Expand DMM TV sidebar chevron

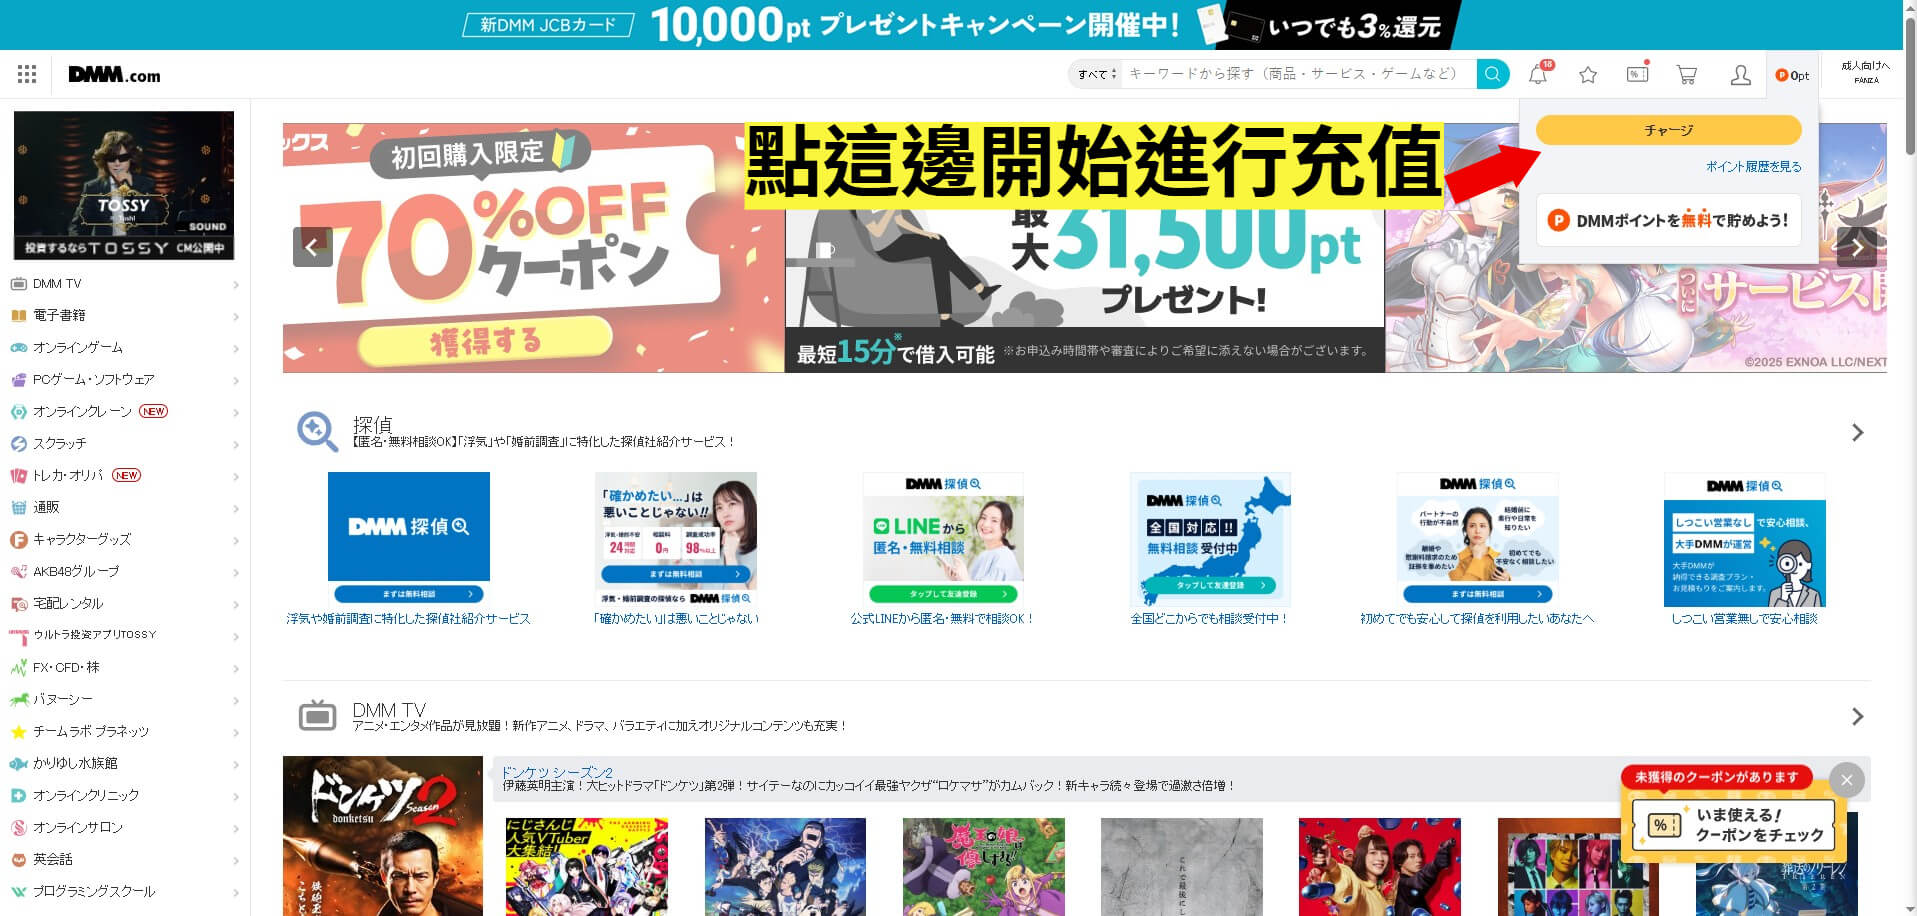pos(236,285)
